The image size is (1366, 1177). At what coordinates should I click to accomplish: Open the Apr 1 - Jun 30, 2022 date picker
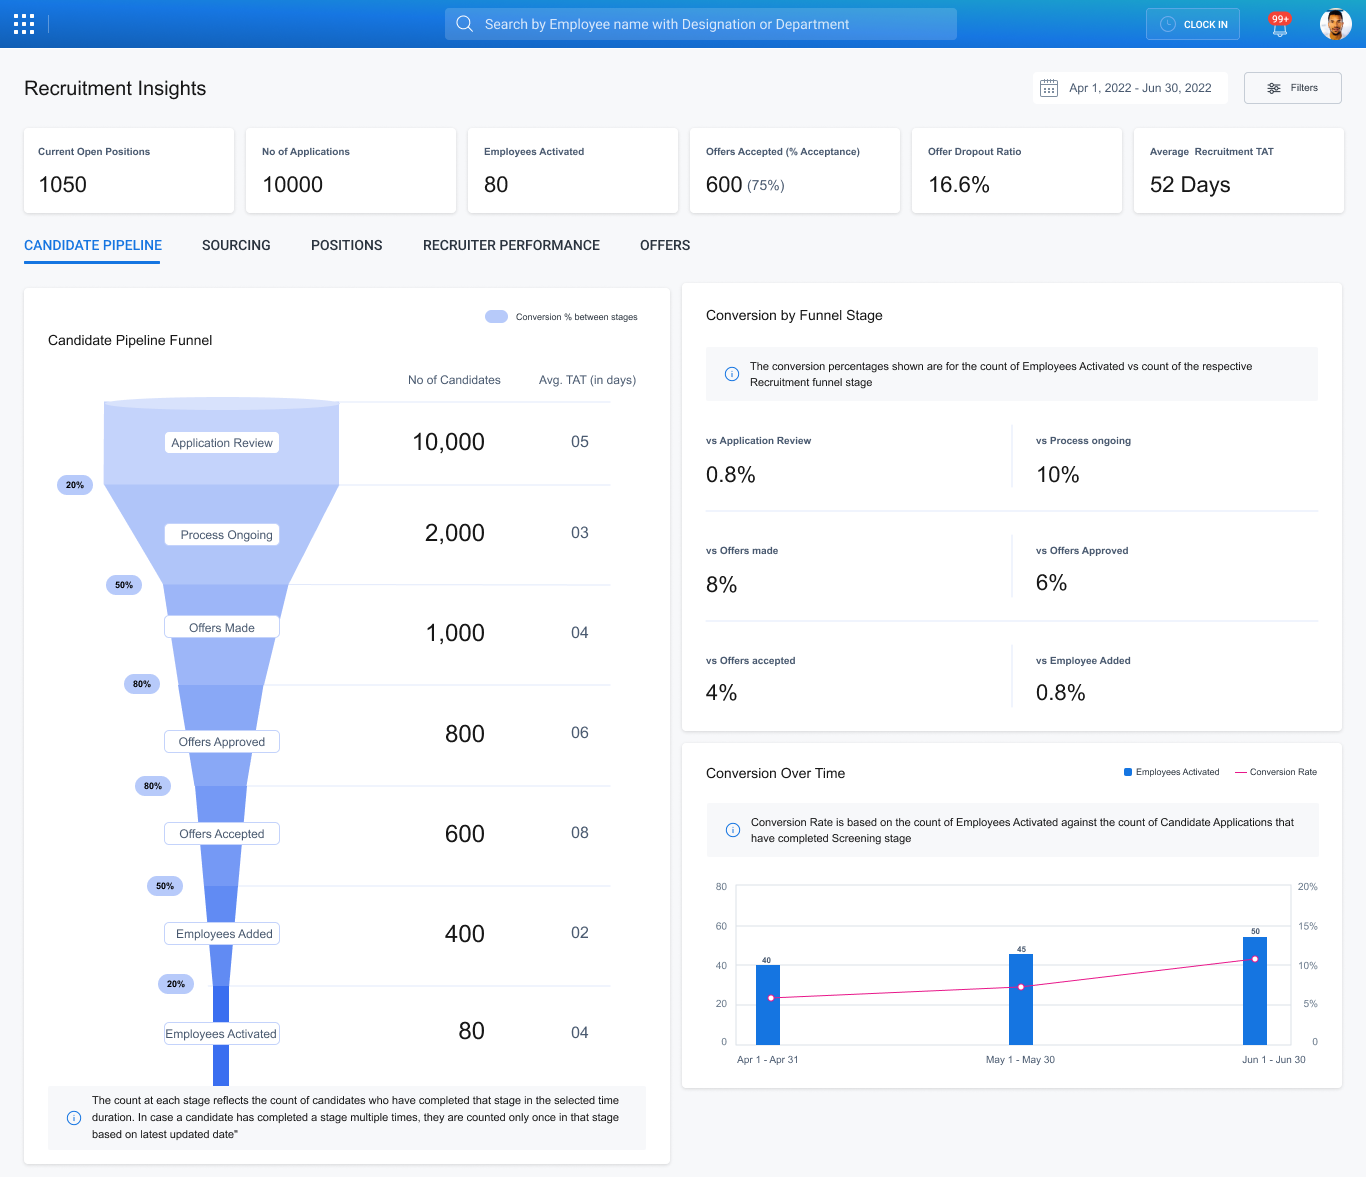1130,88
